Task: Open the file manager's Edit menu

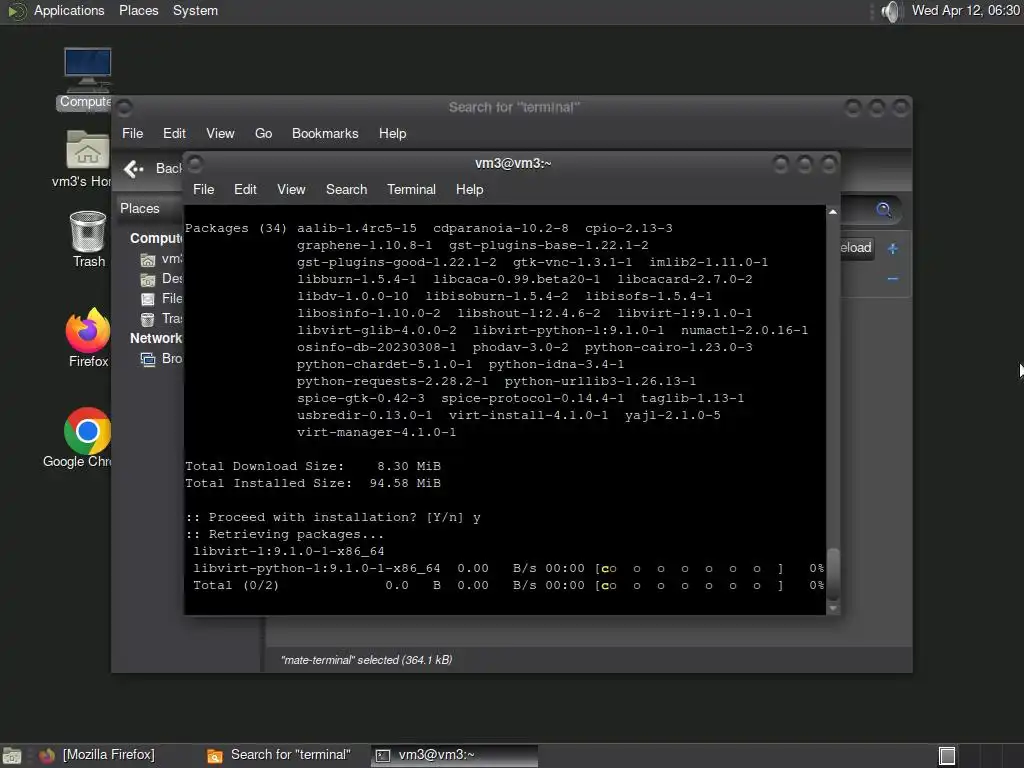Action: pyautogui.click(x=174, y=133)
